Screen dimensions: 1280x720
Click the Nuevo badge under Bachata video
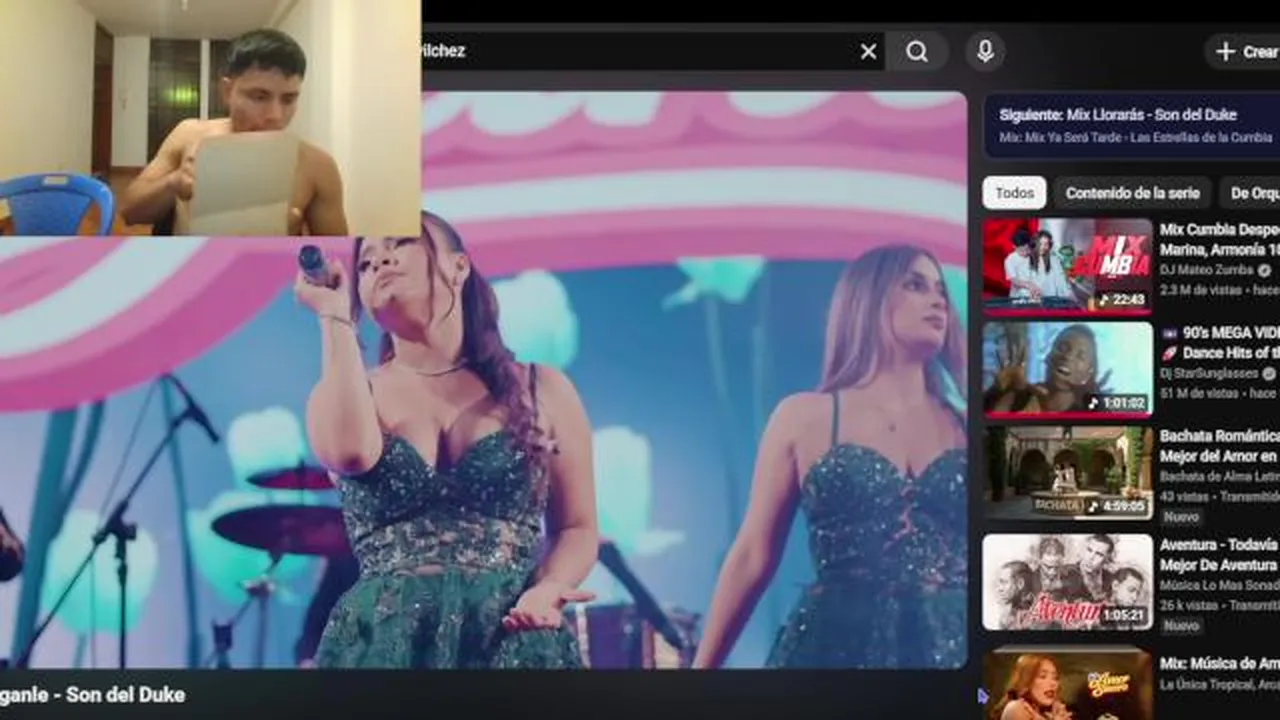point(1181,517)
